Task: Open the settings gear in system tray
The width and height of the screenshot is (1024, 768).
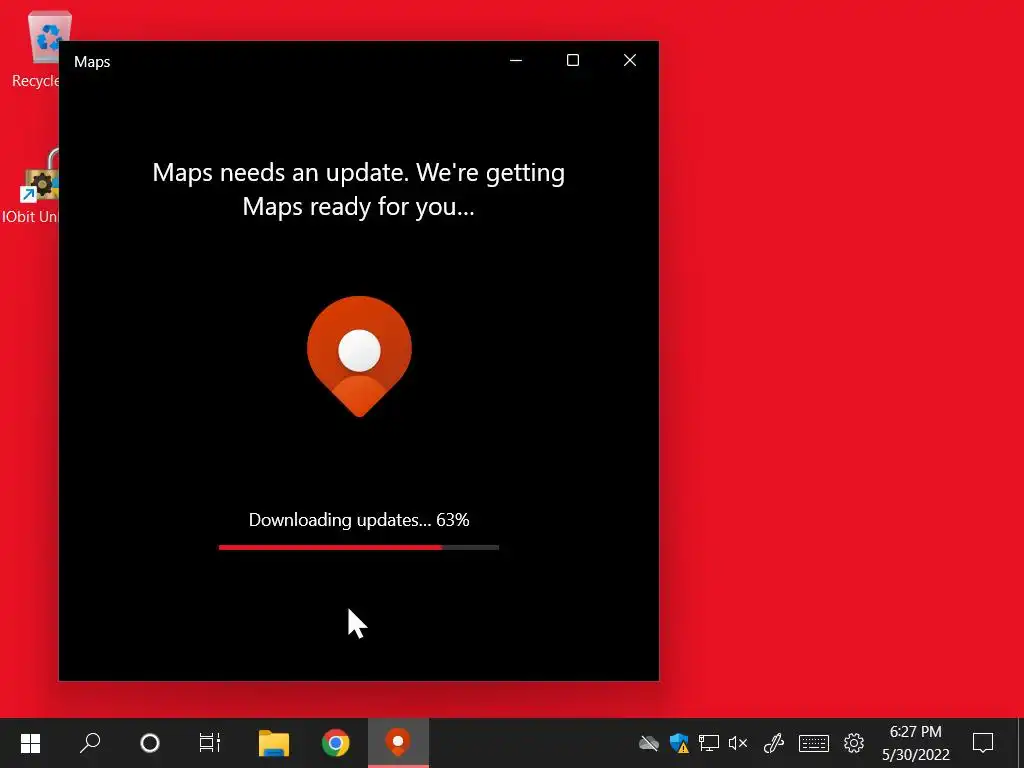Action: [x=854, y=743]
